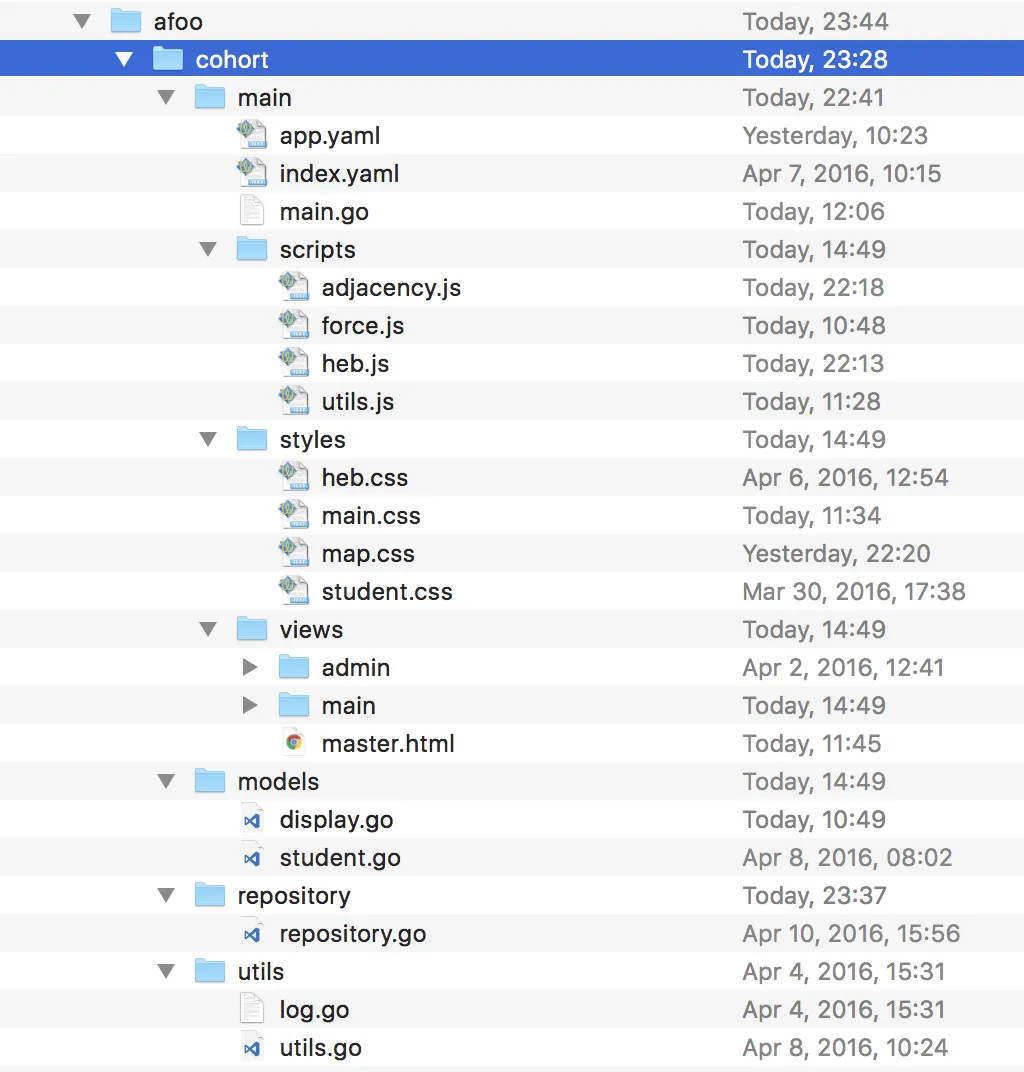Select the main.go file name
Screen dimensions: 1024x1072
coord(324,212)
